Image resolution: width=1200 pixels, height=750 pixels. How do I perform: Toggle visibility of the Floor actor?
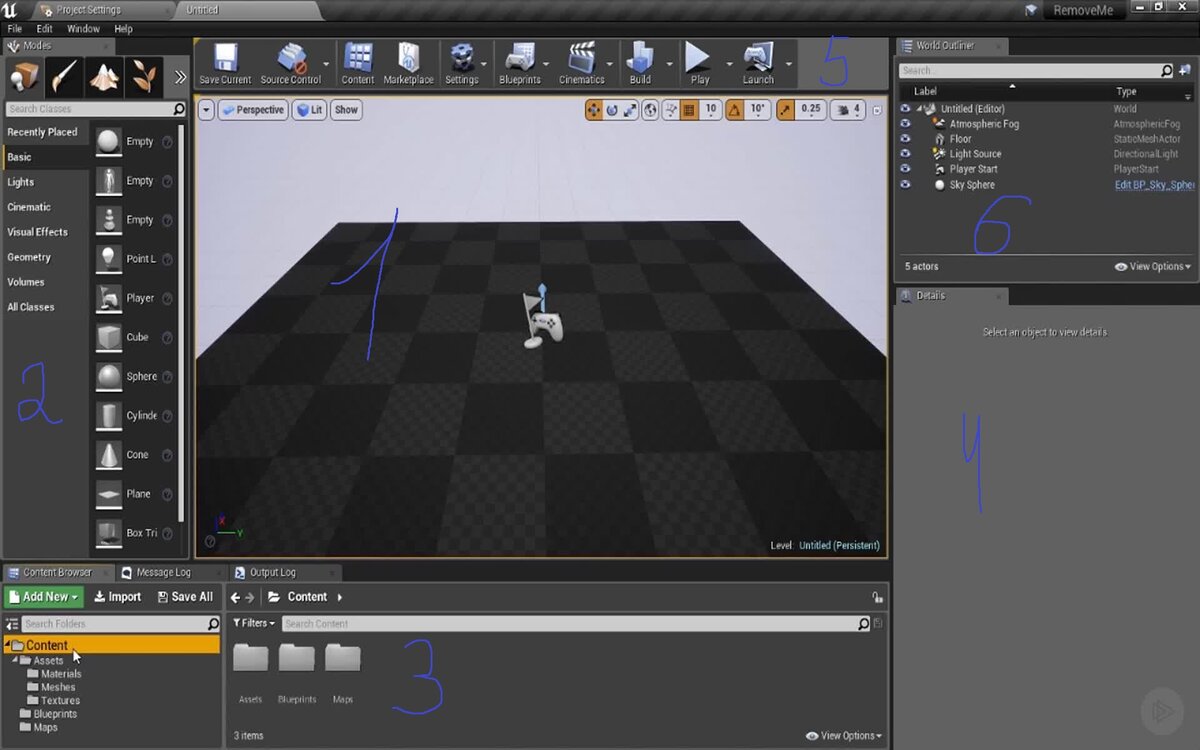(905, 139)
